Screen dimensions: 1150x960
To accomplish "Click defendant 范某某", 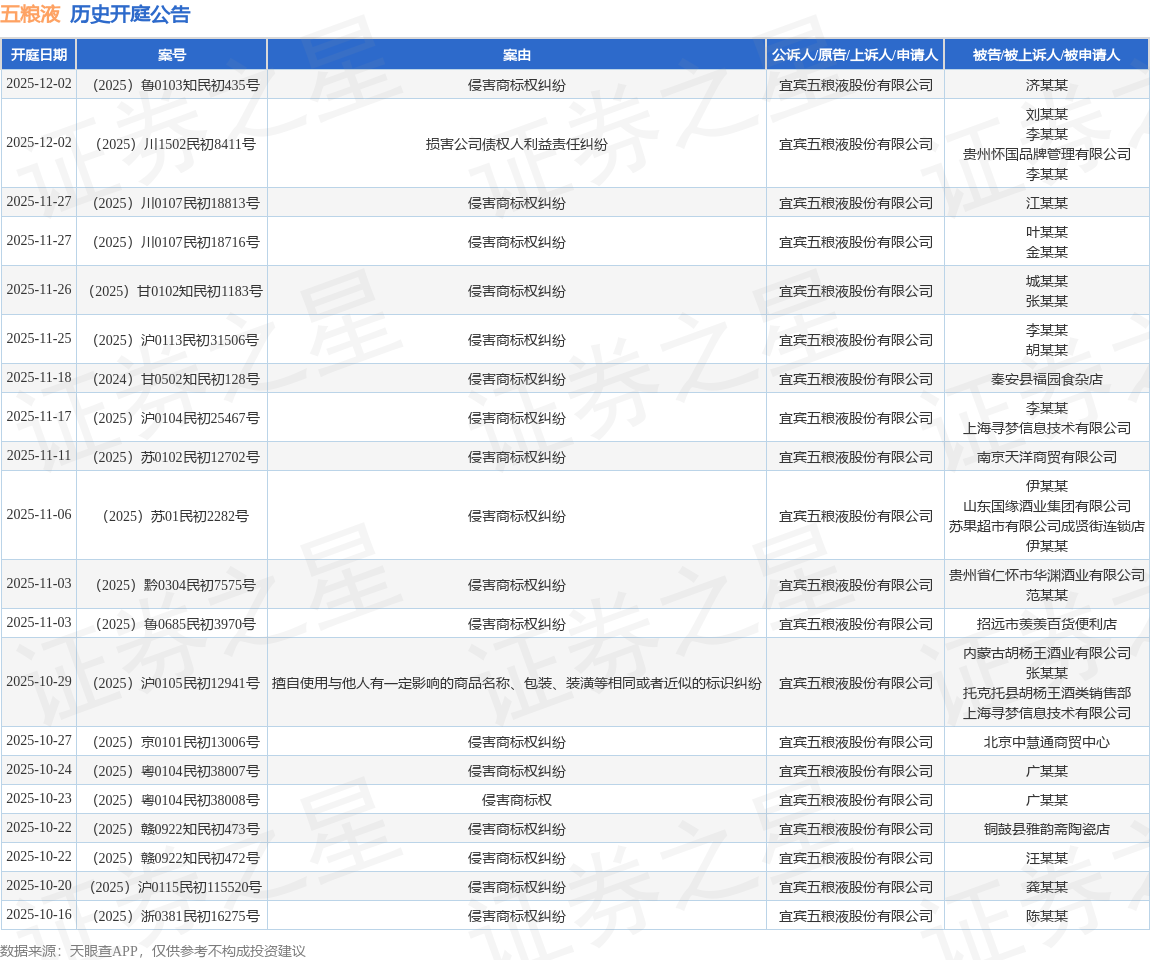I will point(1047,595).
